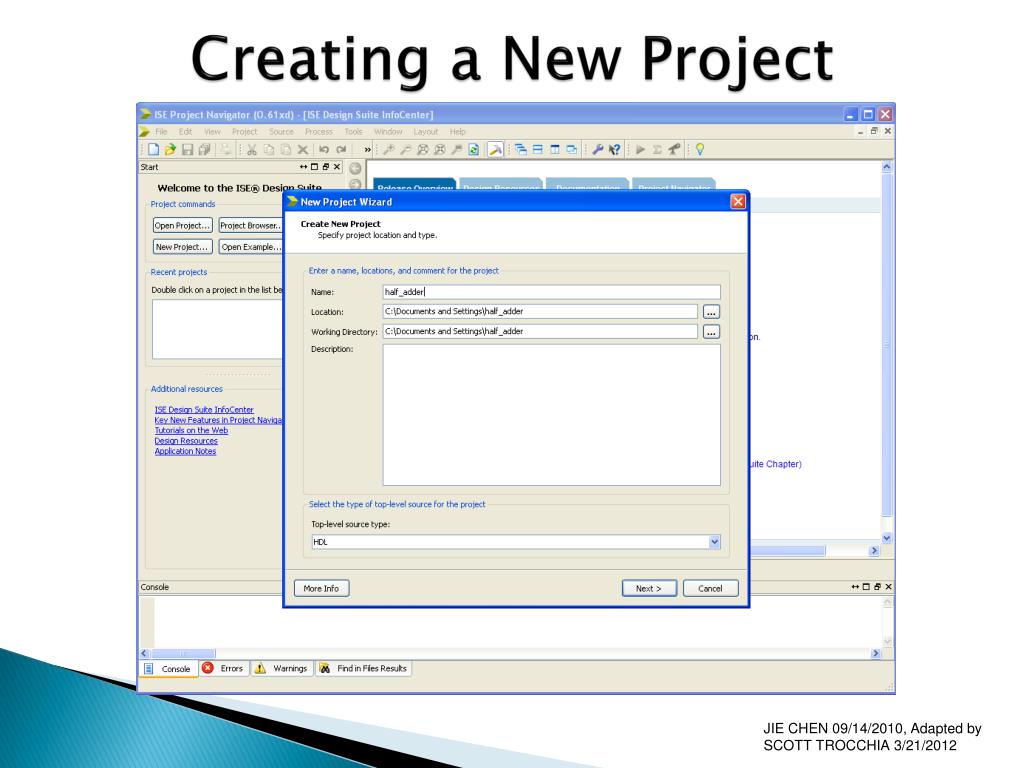The image size is (1024, 768).
Task: Open the Tutorials on the Web link
Action: (191, 430)
